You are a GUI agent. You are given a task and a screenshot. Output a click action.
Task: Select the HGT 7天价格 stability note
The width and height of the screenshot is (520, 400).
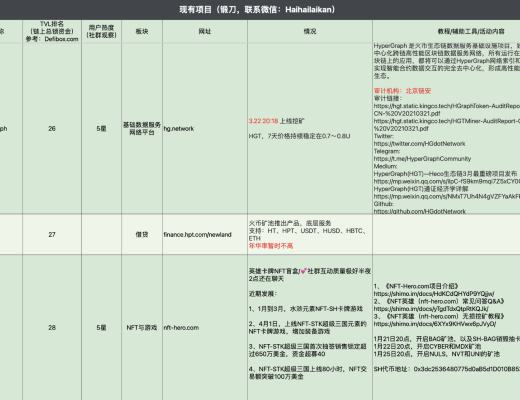pyautogui.click(x=299, y=136)
